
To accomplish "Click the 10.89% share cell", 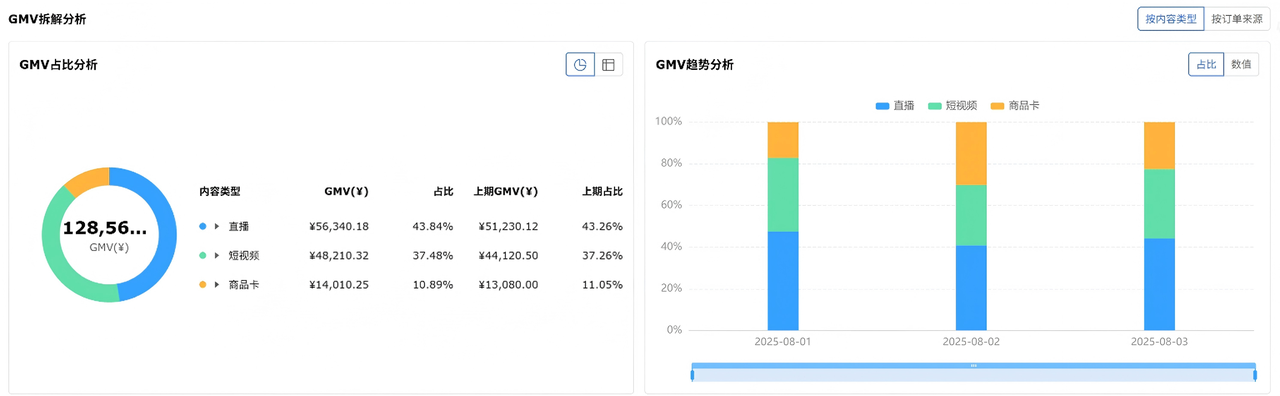I will pos(433,285).
